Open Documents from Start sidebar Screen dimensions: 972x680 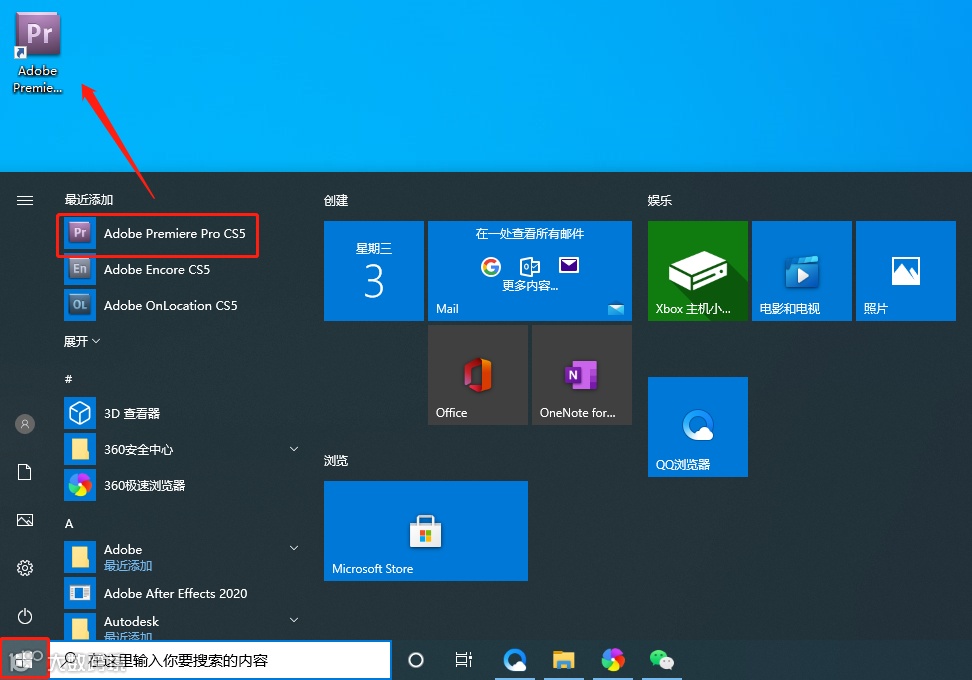[25, 472]
